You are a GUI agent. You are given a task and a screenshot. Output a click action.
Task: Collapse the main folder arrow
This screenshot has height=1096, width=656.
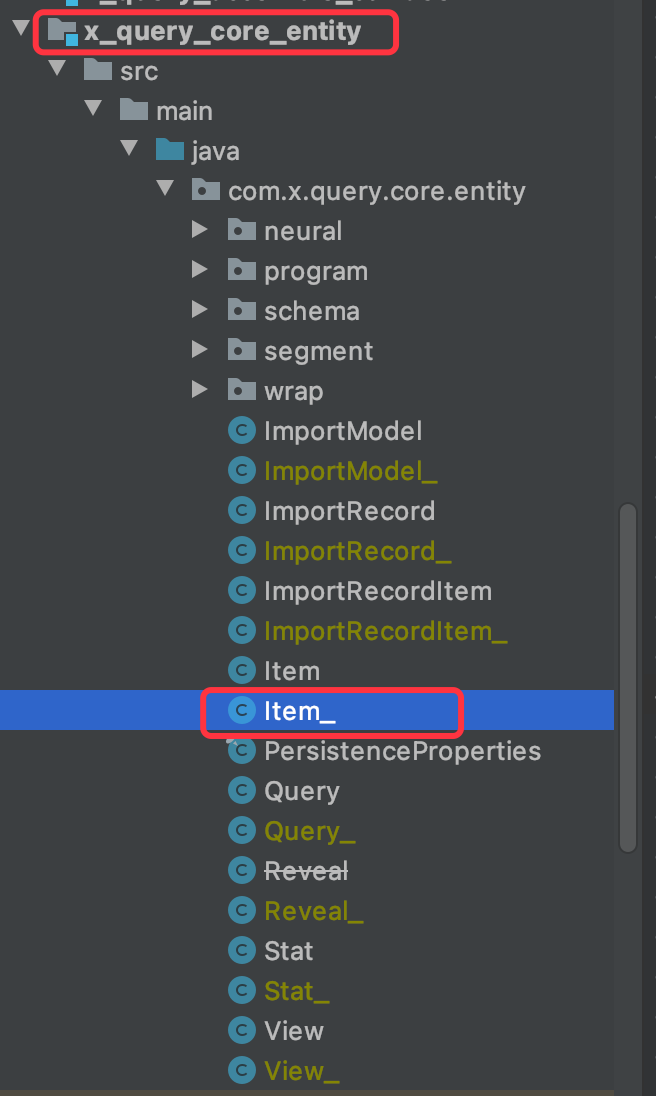[93, 111]
